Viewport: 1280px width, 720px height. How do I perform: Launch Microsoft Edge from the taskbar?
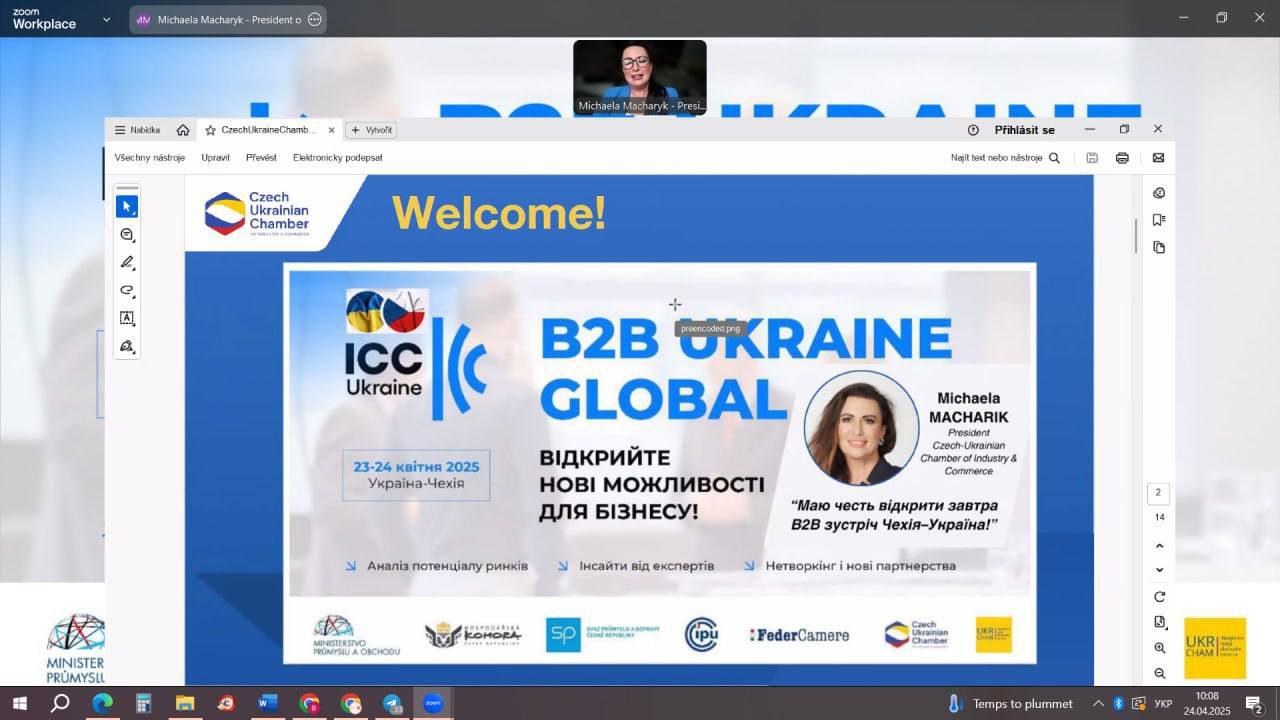102,703
